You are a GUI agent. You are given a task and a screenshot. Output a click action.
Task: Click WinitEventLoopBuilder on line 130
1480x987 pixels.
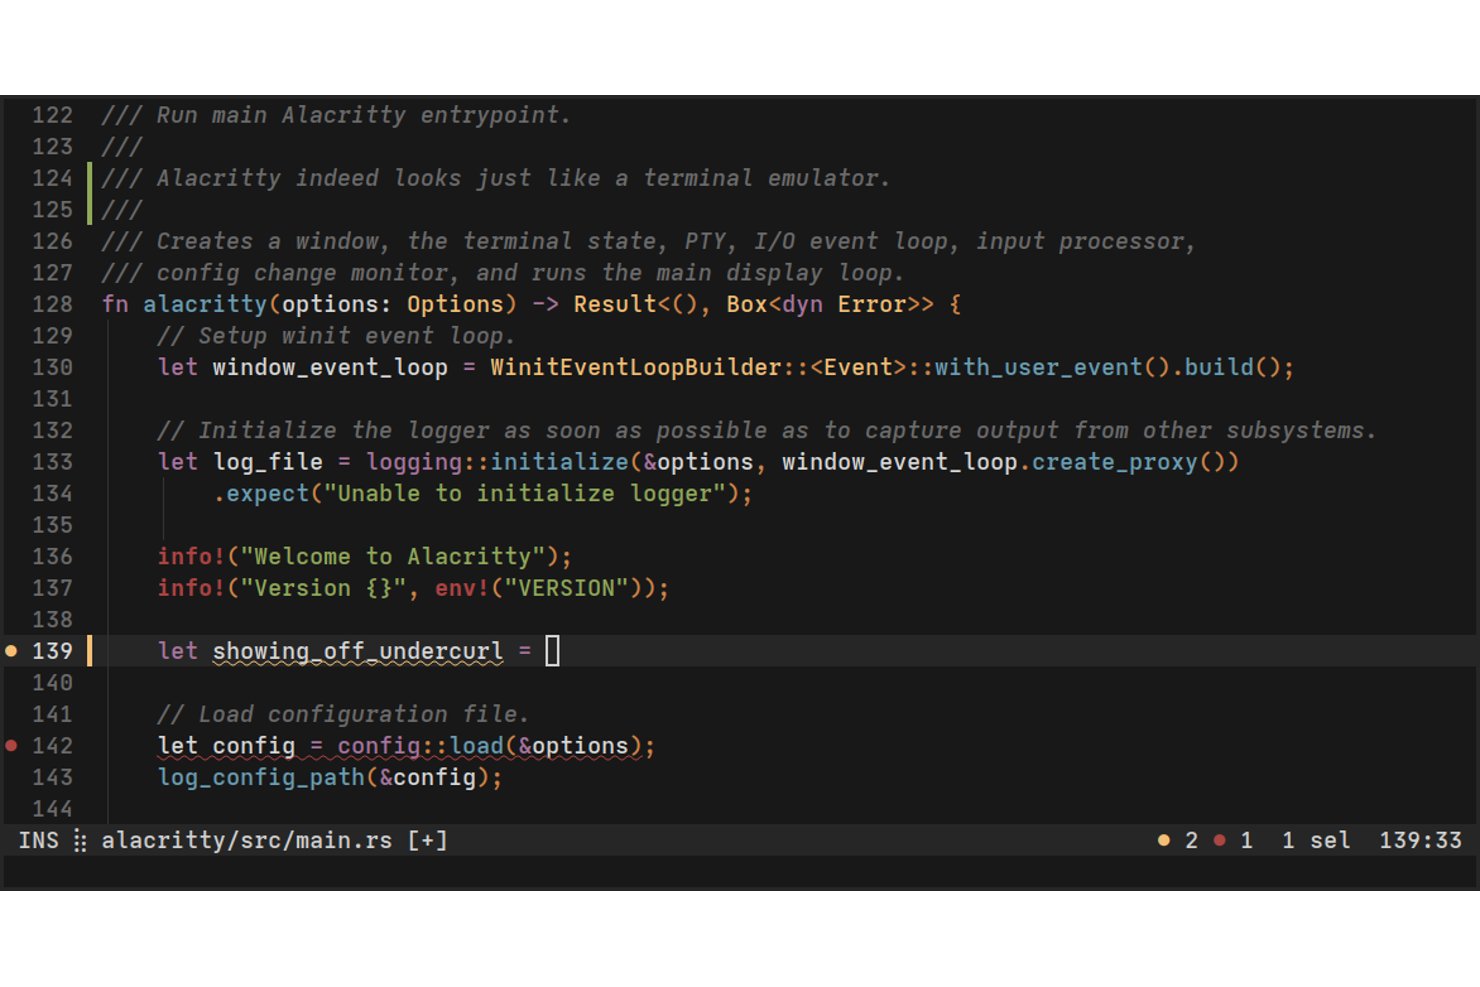click(x=636, y=367)
